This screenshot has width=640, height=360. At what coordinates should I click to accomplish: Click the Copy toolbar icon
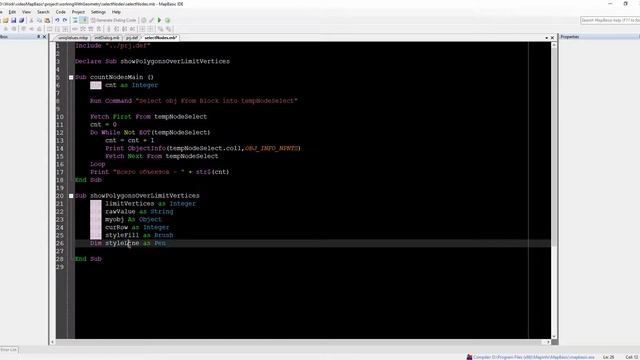[x=39, y=20]
